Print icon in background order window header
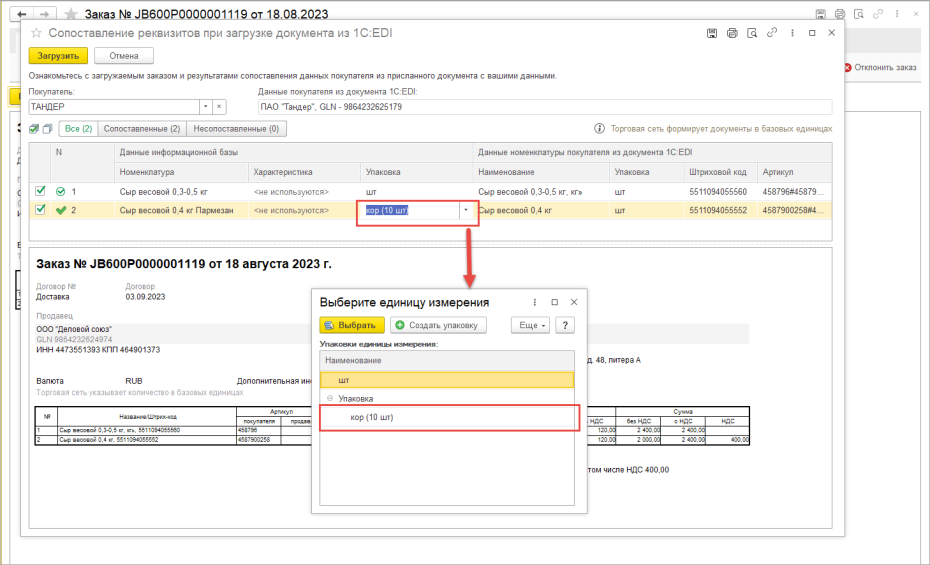Screen dimensions: 930x565 840,14
